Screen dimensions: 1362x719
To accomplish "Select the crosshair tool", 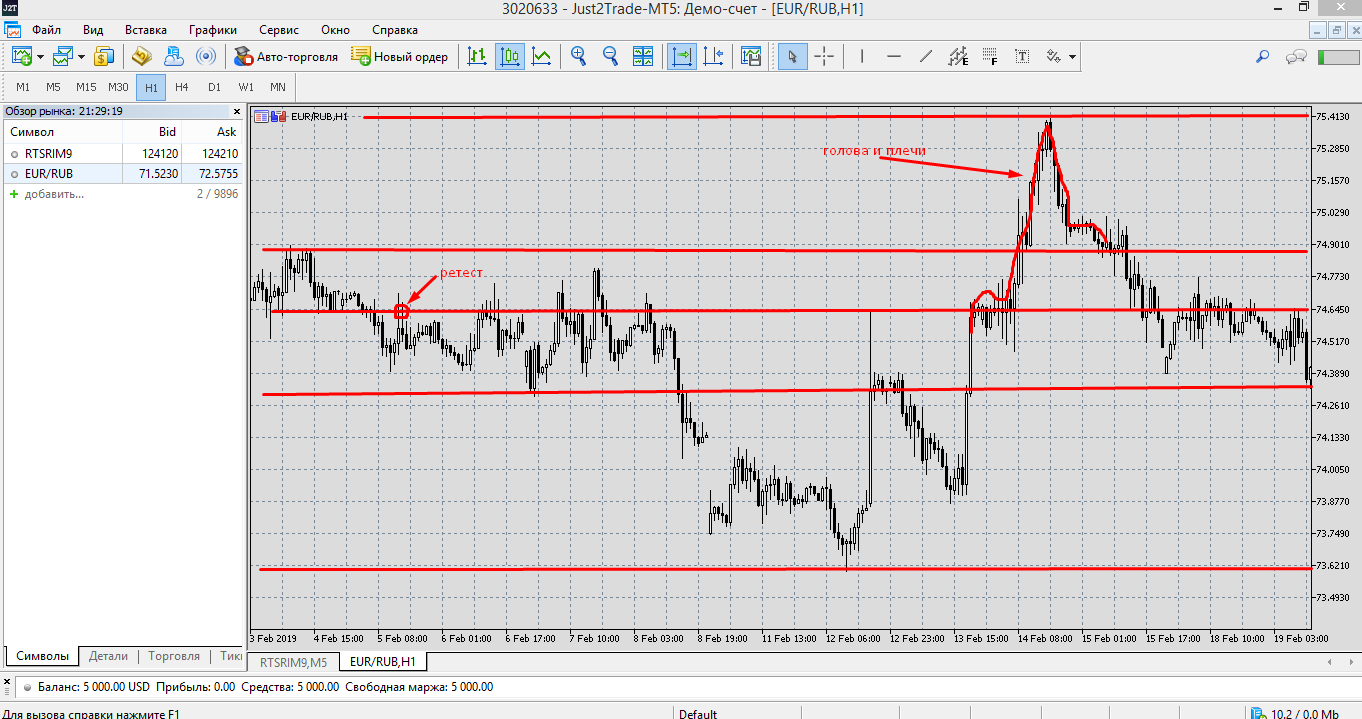I will coord(824,56).
